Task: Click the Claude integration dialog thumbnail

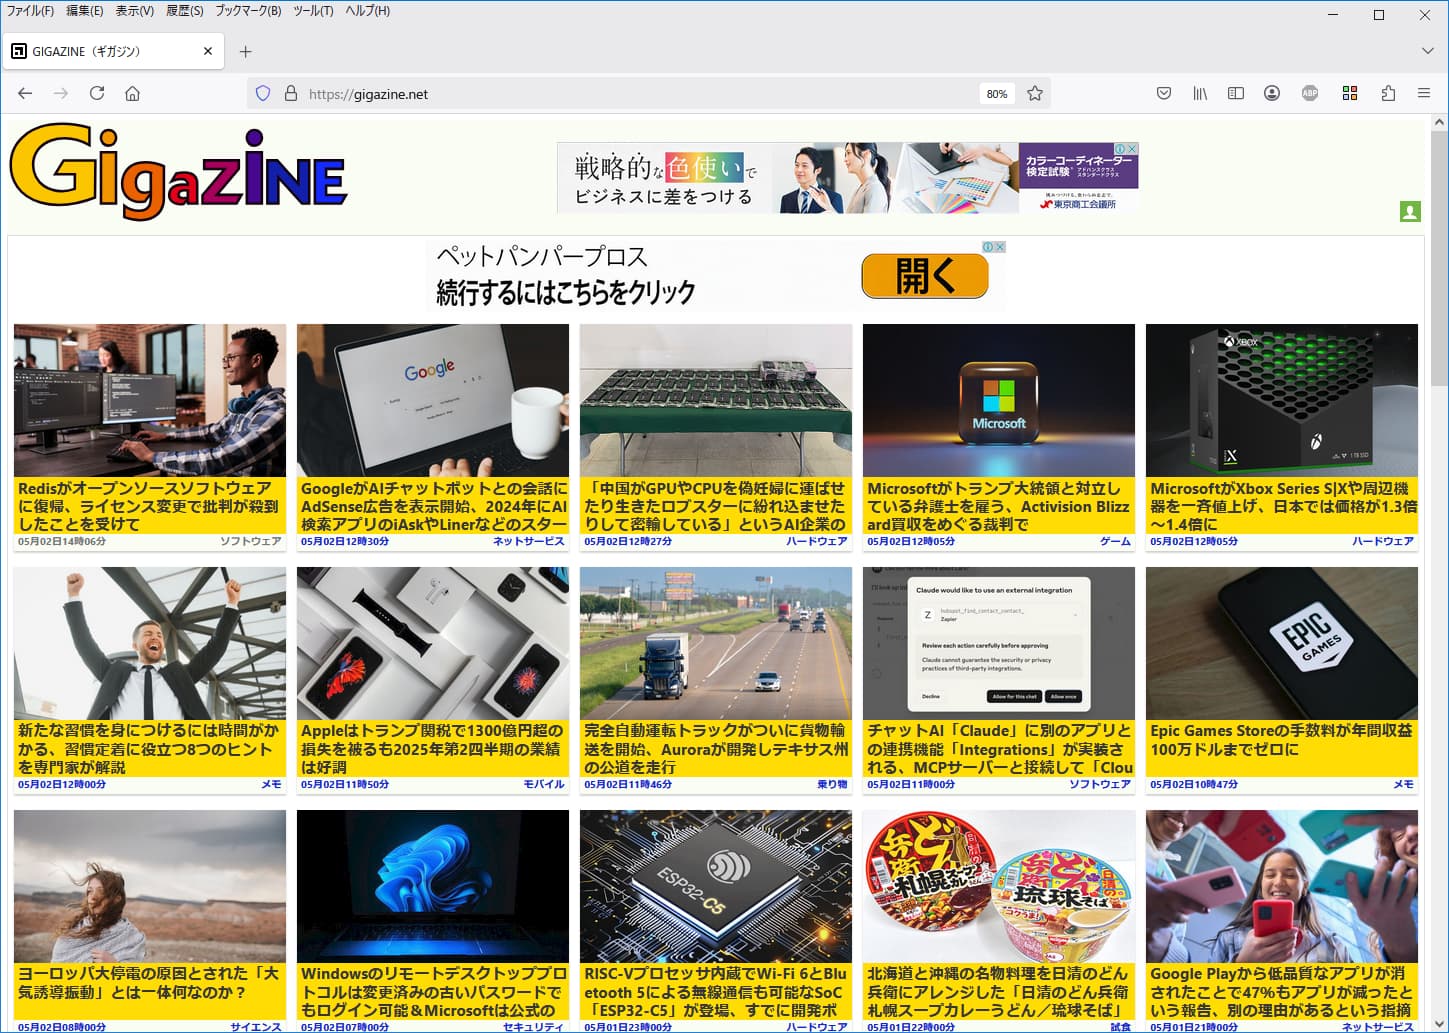Action: [x=999, y=643]
